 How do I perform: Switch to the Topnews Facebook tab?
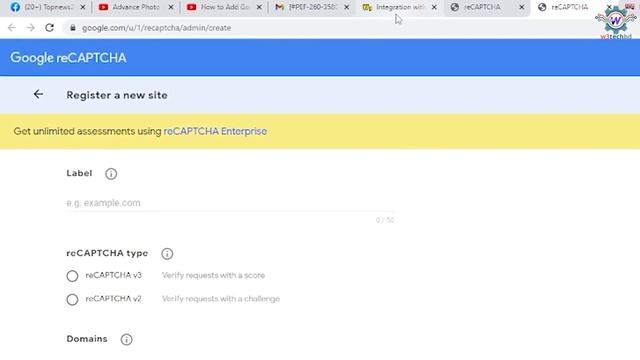click(48, 7)
